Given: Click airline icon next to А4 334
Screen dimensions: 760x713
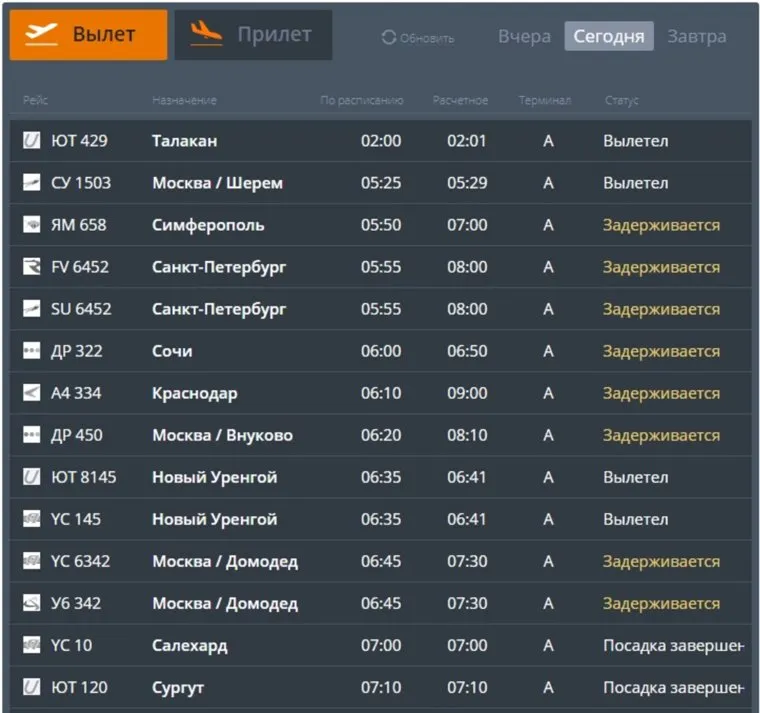Looking at the screenshot, I should point(32,393).
